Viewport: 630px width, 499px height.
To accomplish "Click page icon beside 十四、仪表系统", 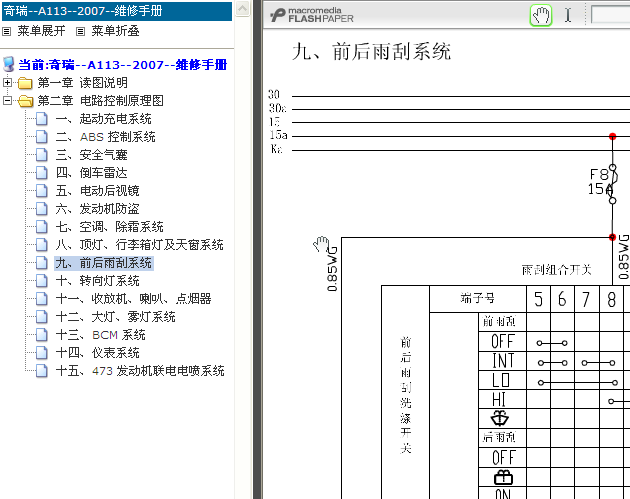I will (41, 353).
